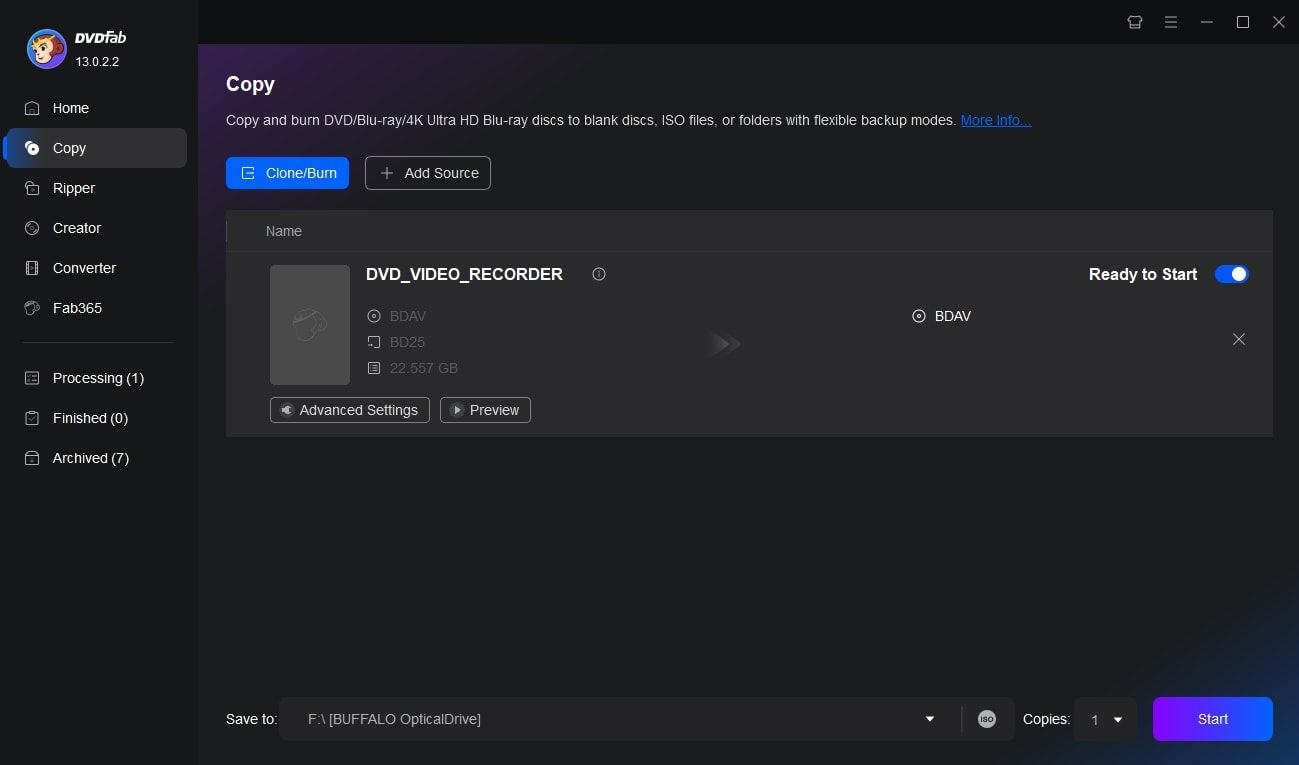Minimize the DVDFab window
1299x765 pixels.
click(x=1207, y=22)
